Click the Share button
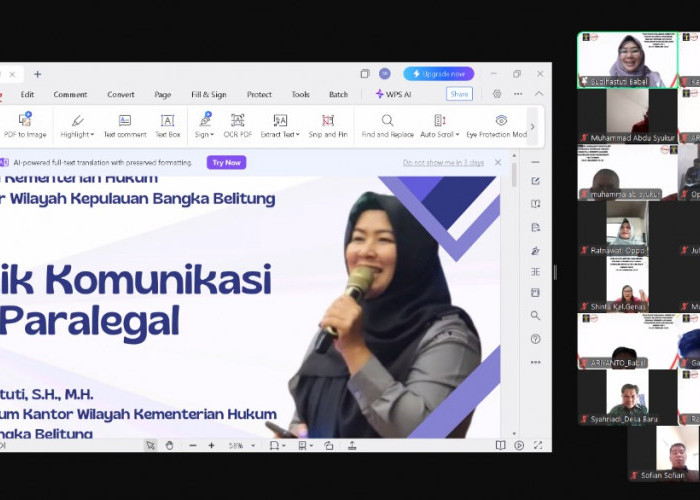This screenshot has height=500, width=700. 459,94
